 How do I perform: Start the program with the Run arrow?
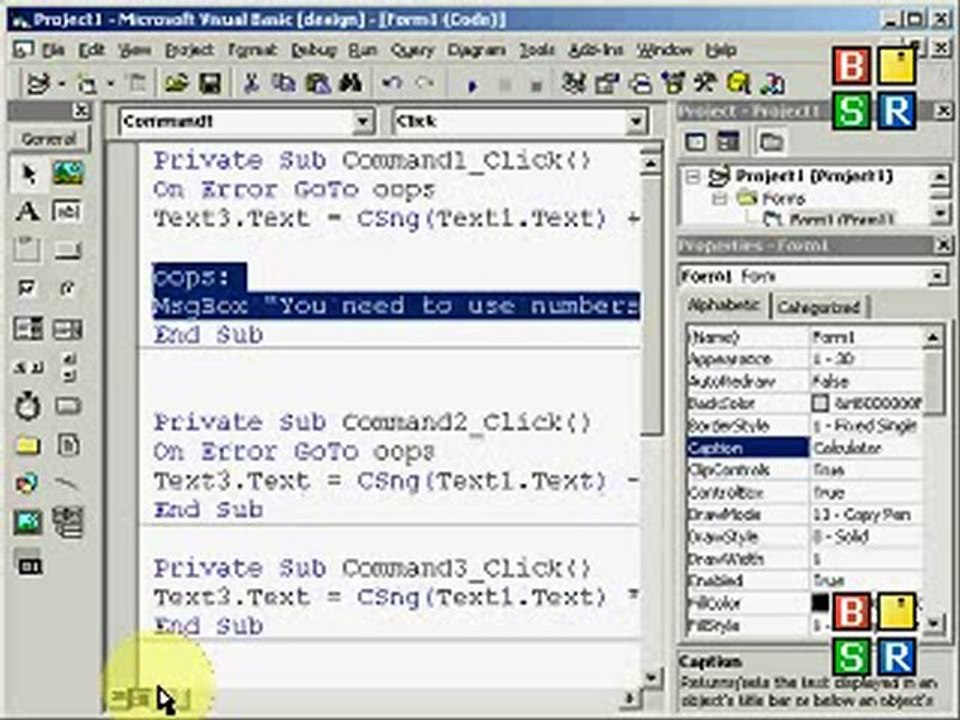tap(472, 86)
